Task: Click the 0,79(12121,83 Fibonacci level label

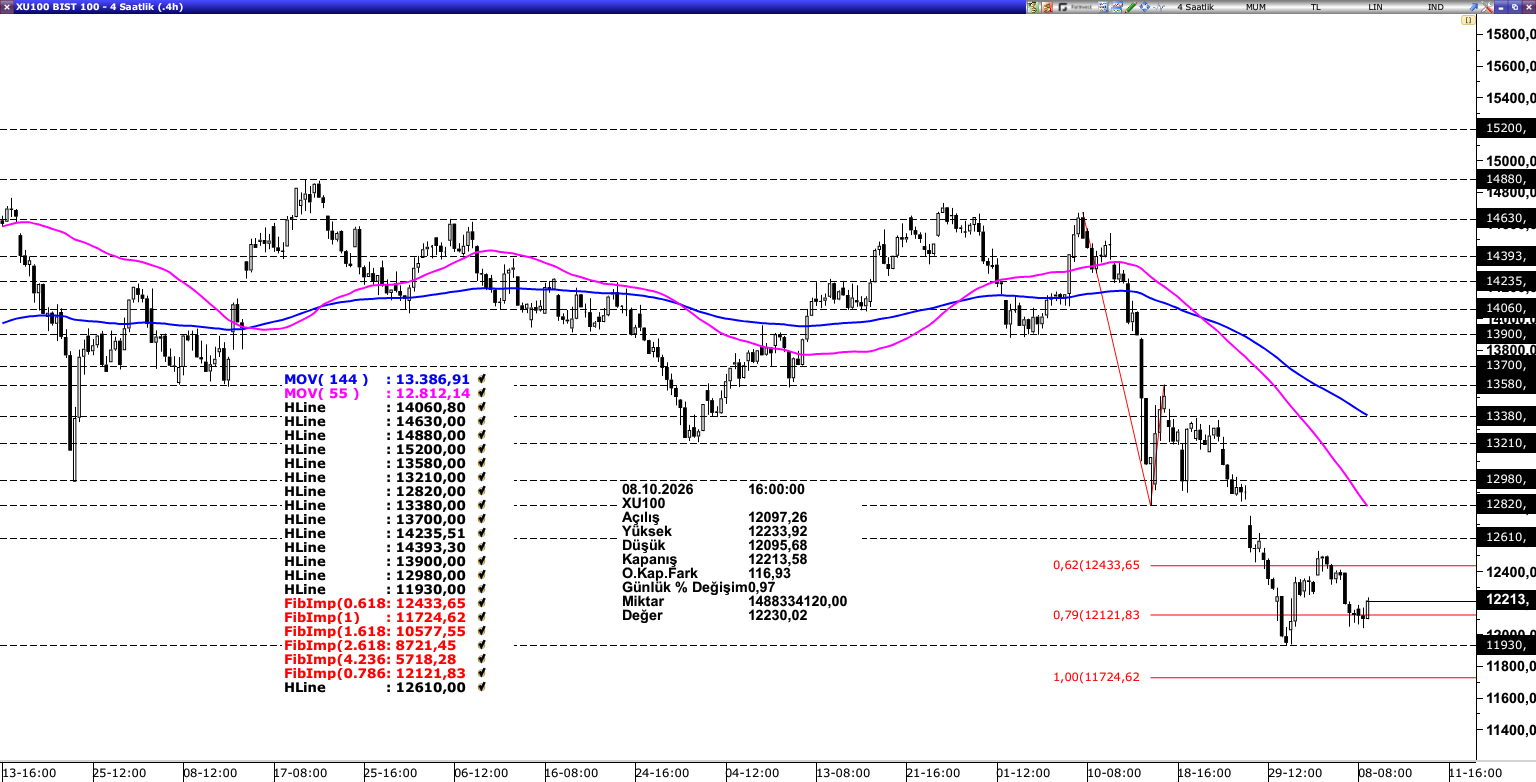Action: coord(1096,615)
